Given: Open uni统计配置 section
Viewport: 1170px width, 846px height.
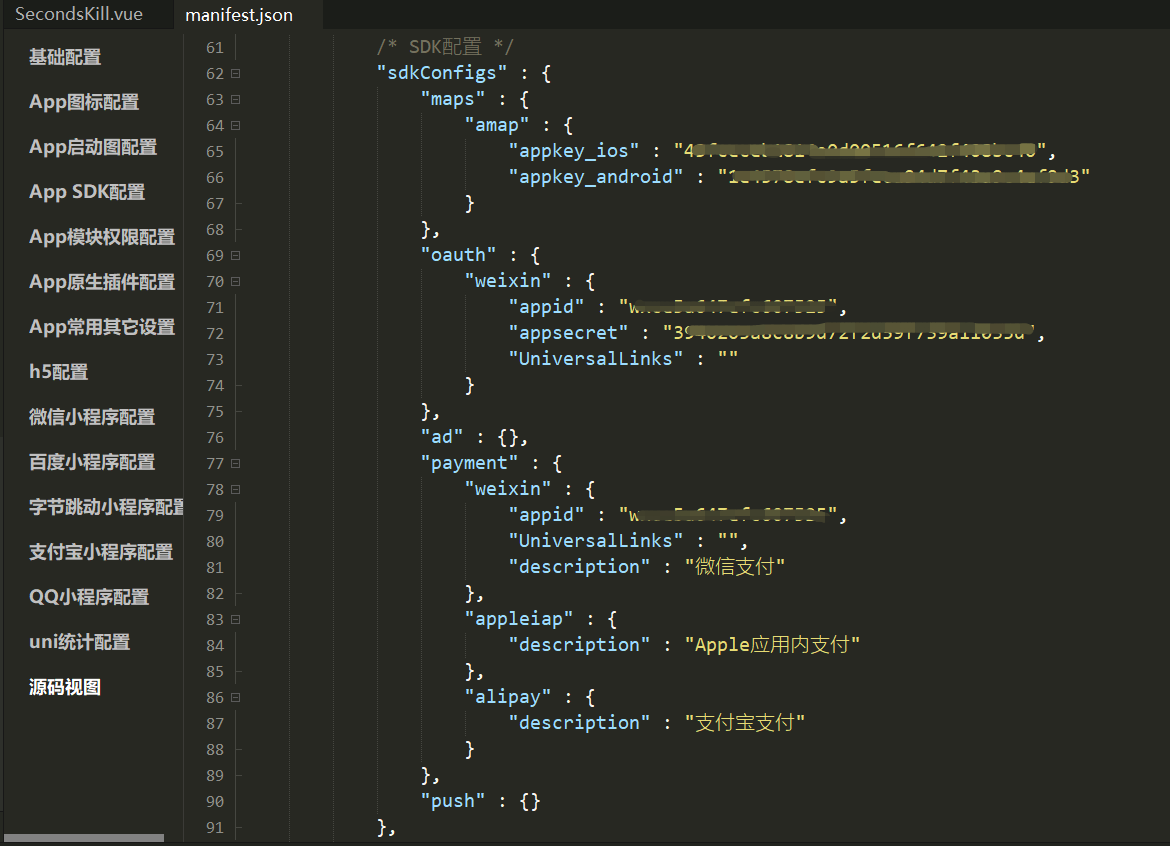Looking at the screenshot, I should pos(79,642).
